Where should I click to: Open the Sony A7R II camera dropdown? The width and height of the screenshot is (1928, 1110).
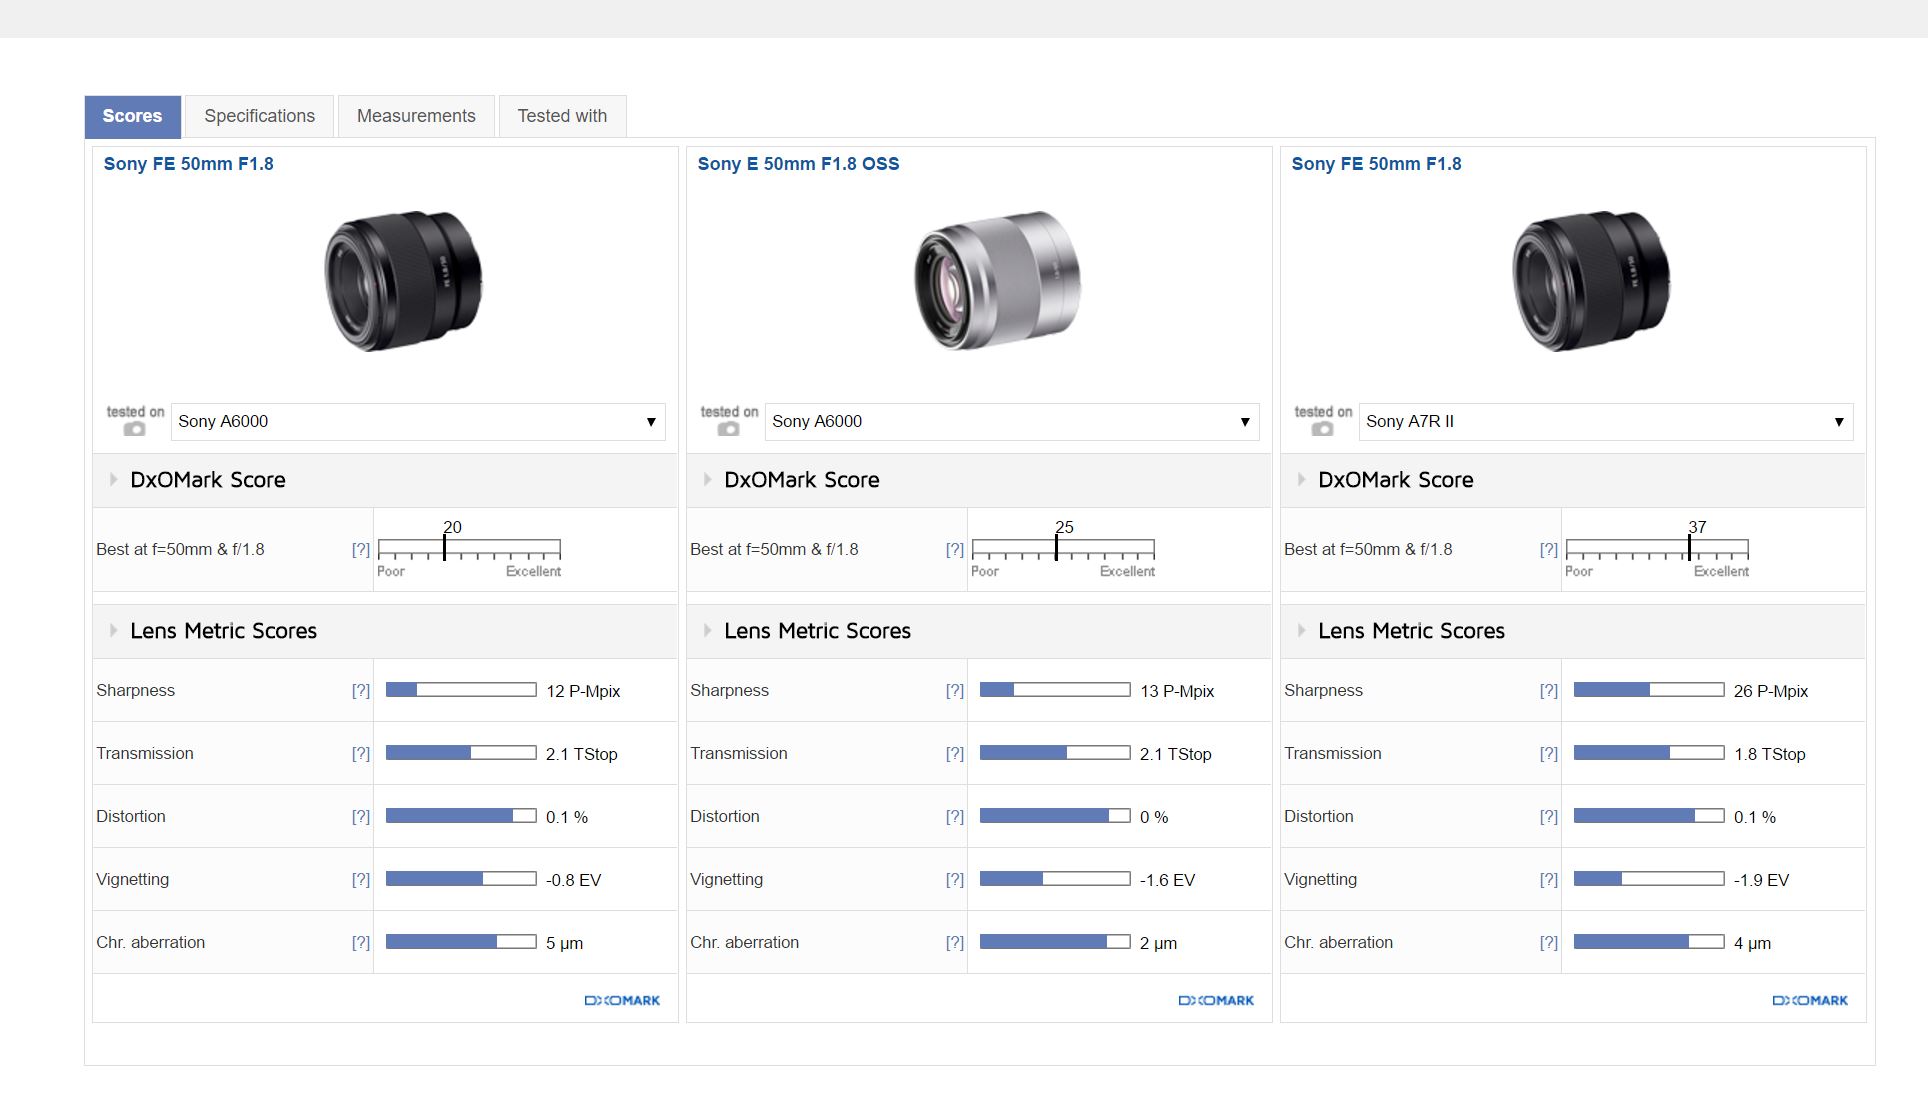(1606, 422)
